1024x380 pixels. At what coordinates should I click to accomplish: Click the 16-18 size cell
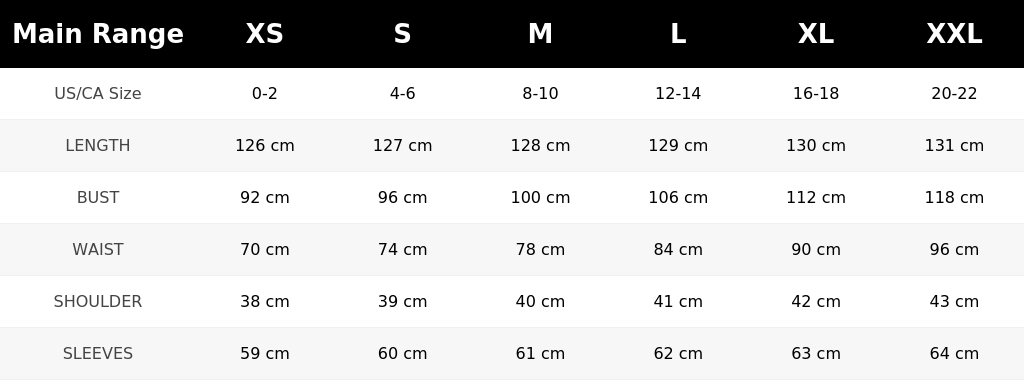[x=816, y=93]
